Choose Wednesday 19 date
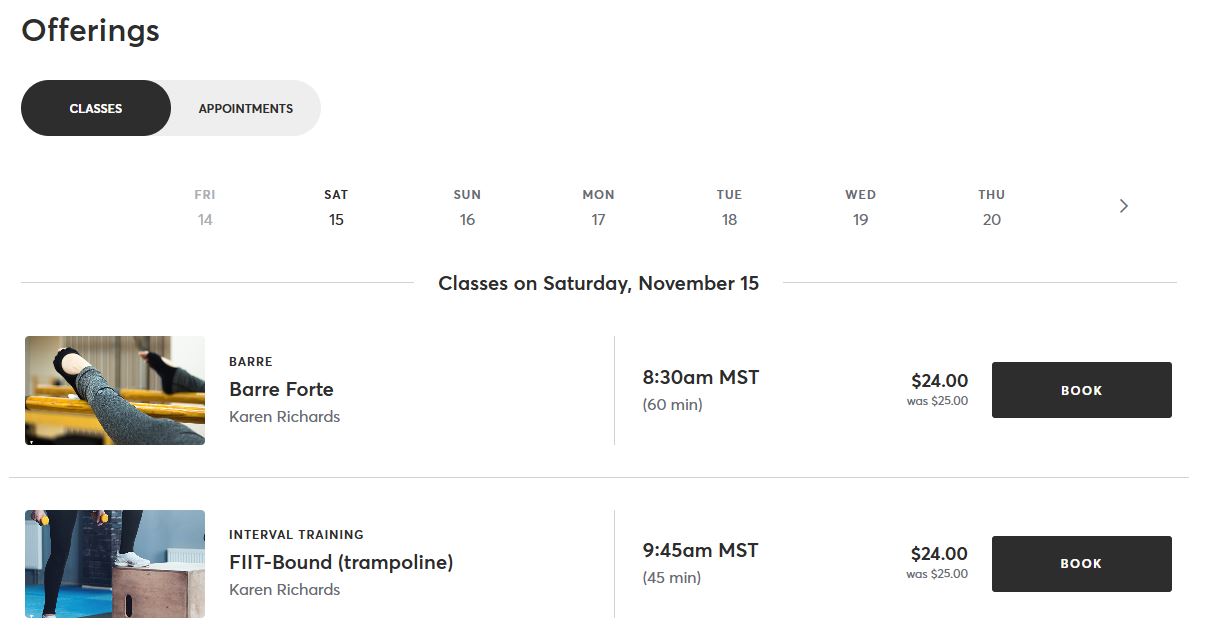This screenshot has width=1220, height=641. pos(860,207)
